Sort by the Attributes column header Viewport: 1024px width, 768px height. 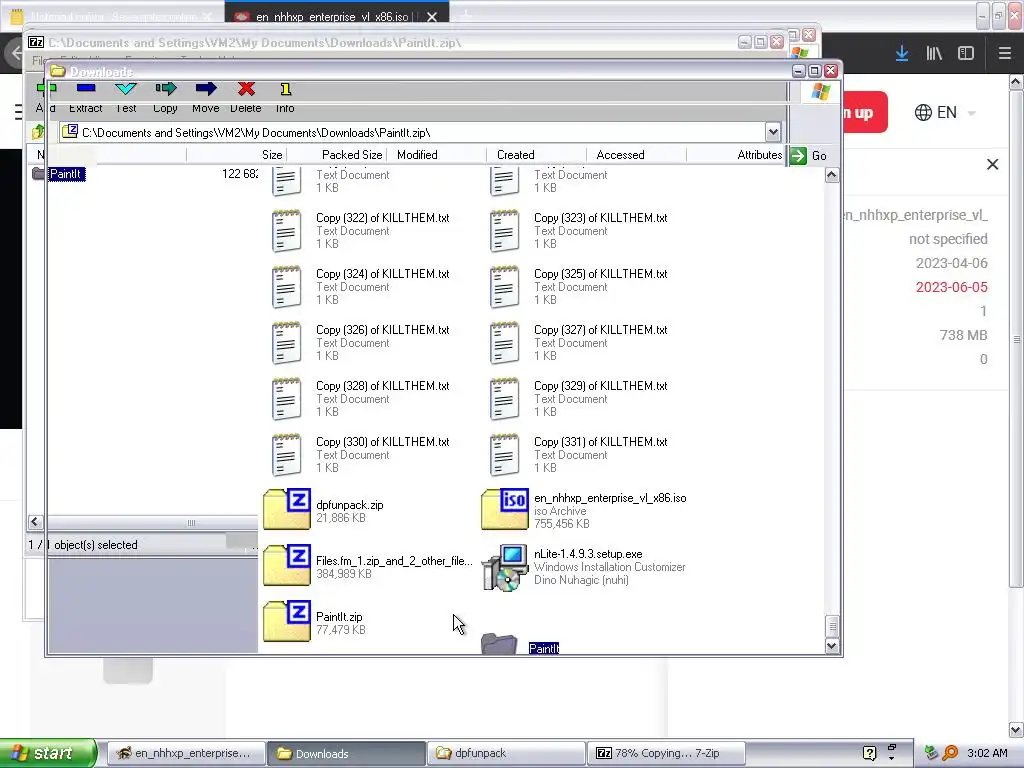point(760,155)
